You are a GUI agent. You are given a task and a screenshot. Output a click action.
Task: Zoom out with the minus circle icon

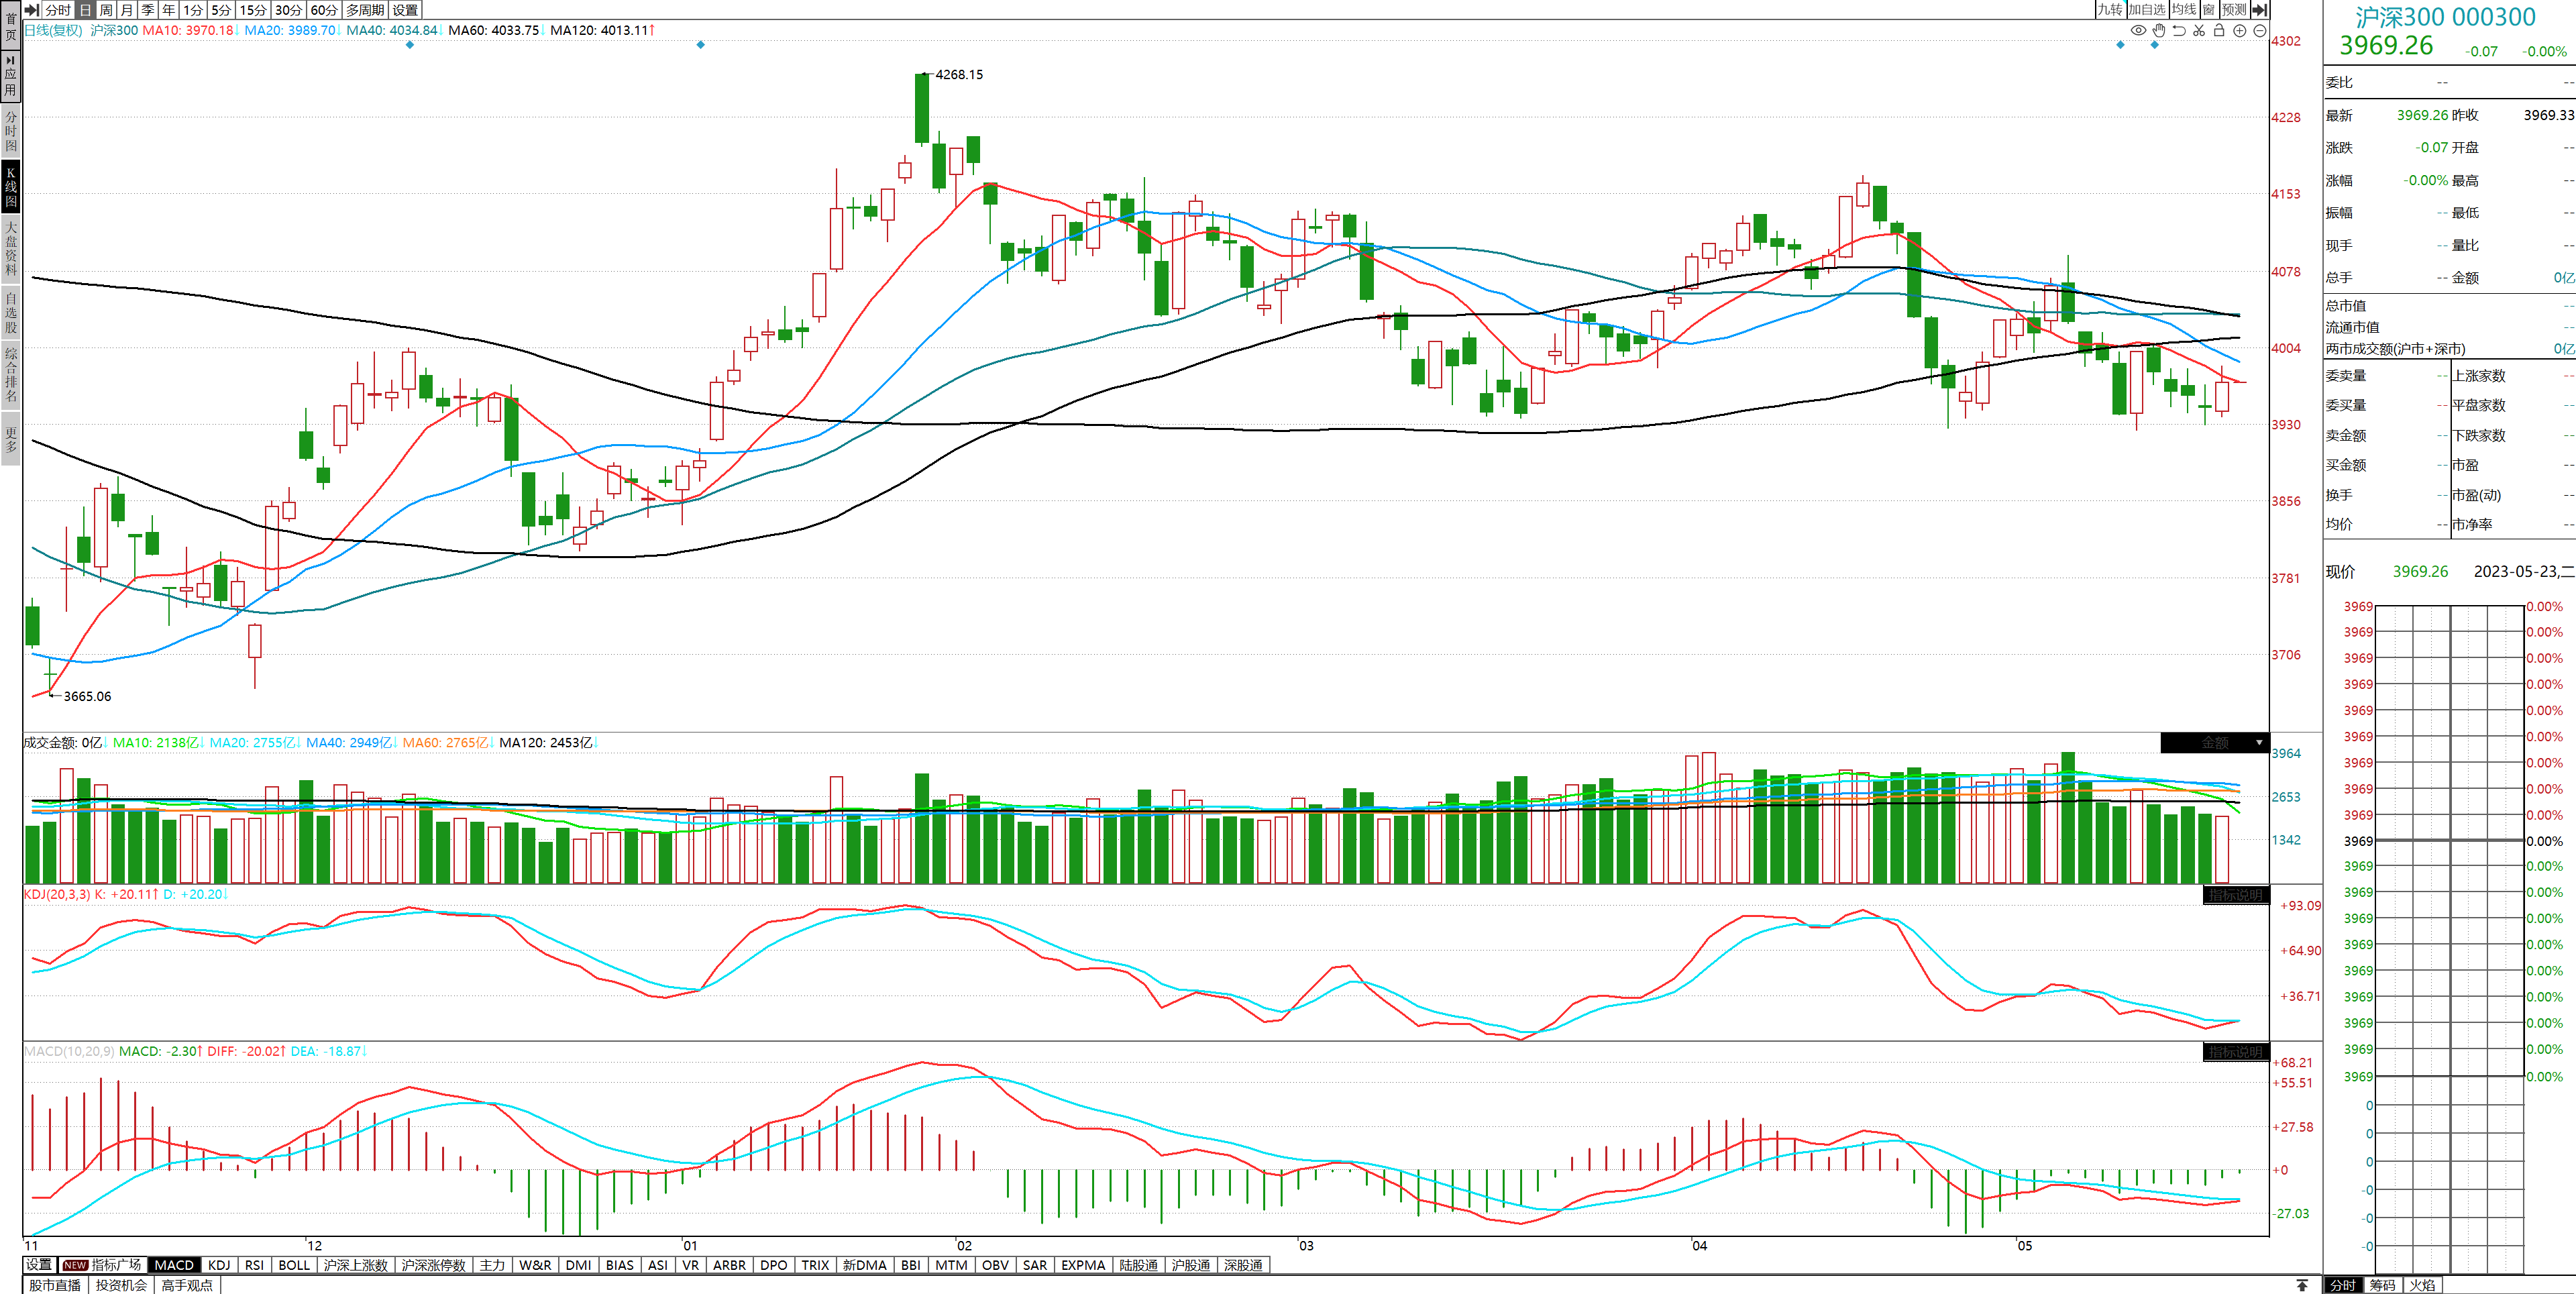coord(2260,30)
